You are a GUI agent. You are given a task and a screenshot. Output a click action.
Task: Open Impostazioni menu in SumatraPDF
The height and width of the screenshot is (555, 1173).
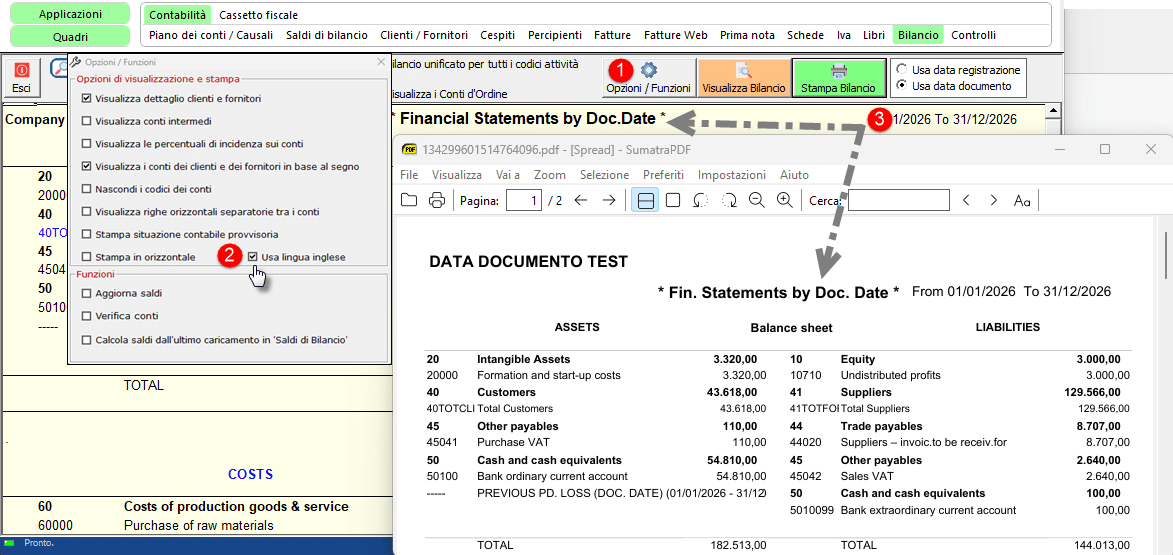732,175
